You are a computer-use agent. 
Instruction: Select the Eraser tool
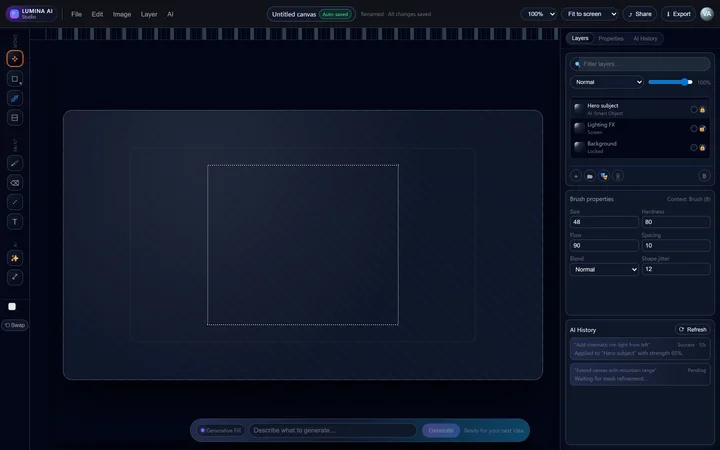pos(15,183)
